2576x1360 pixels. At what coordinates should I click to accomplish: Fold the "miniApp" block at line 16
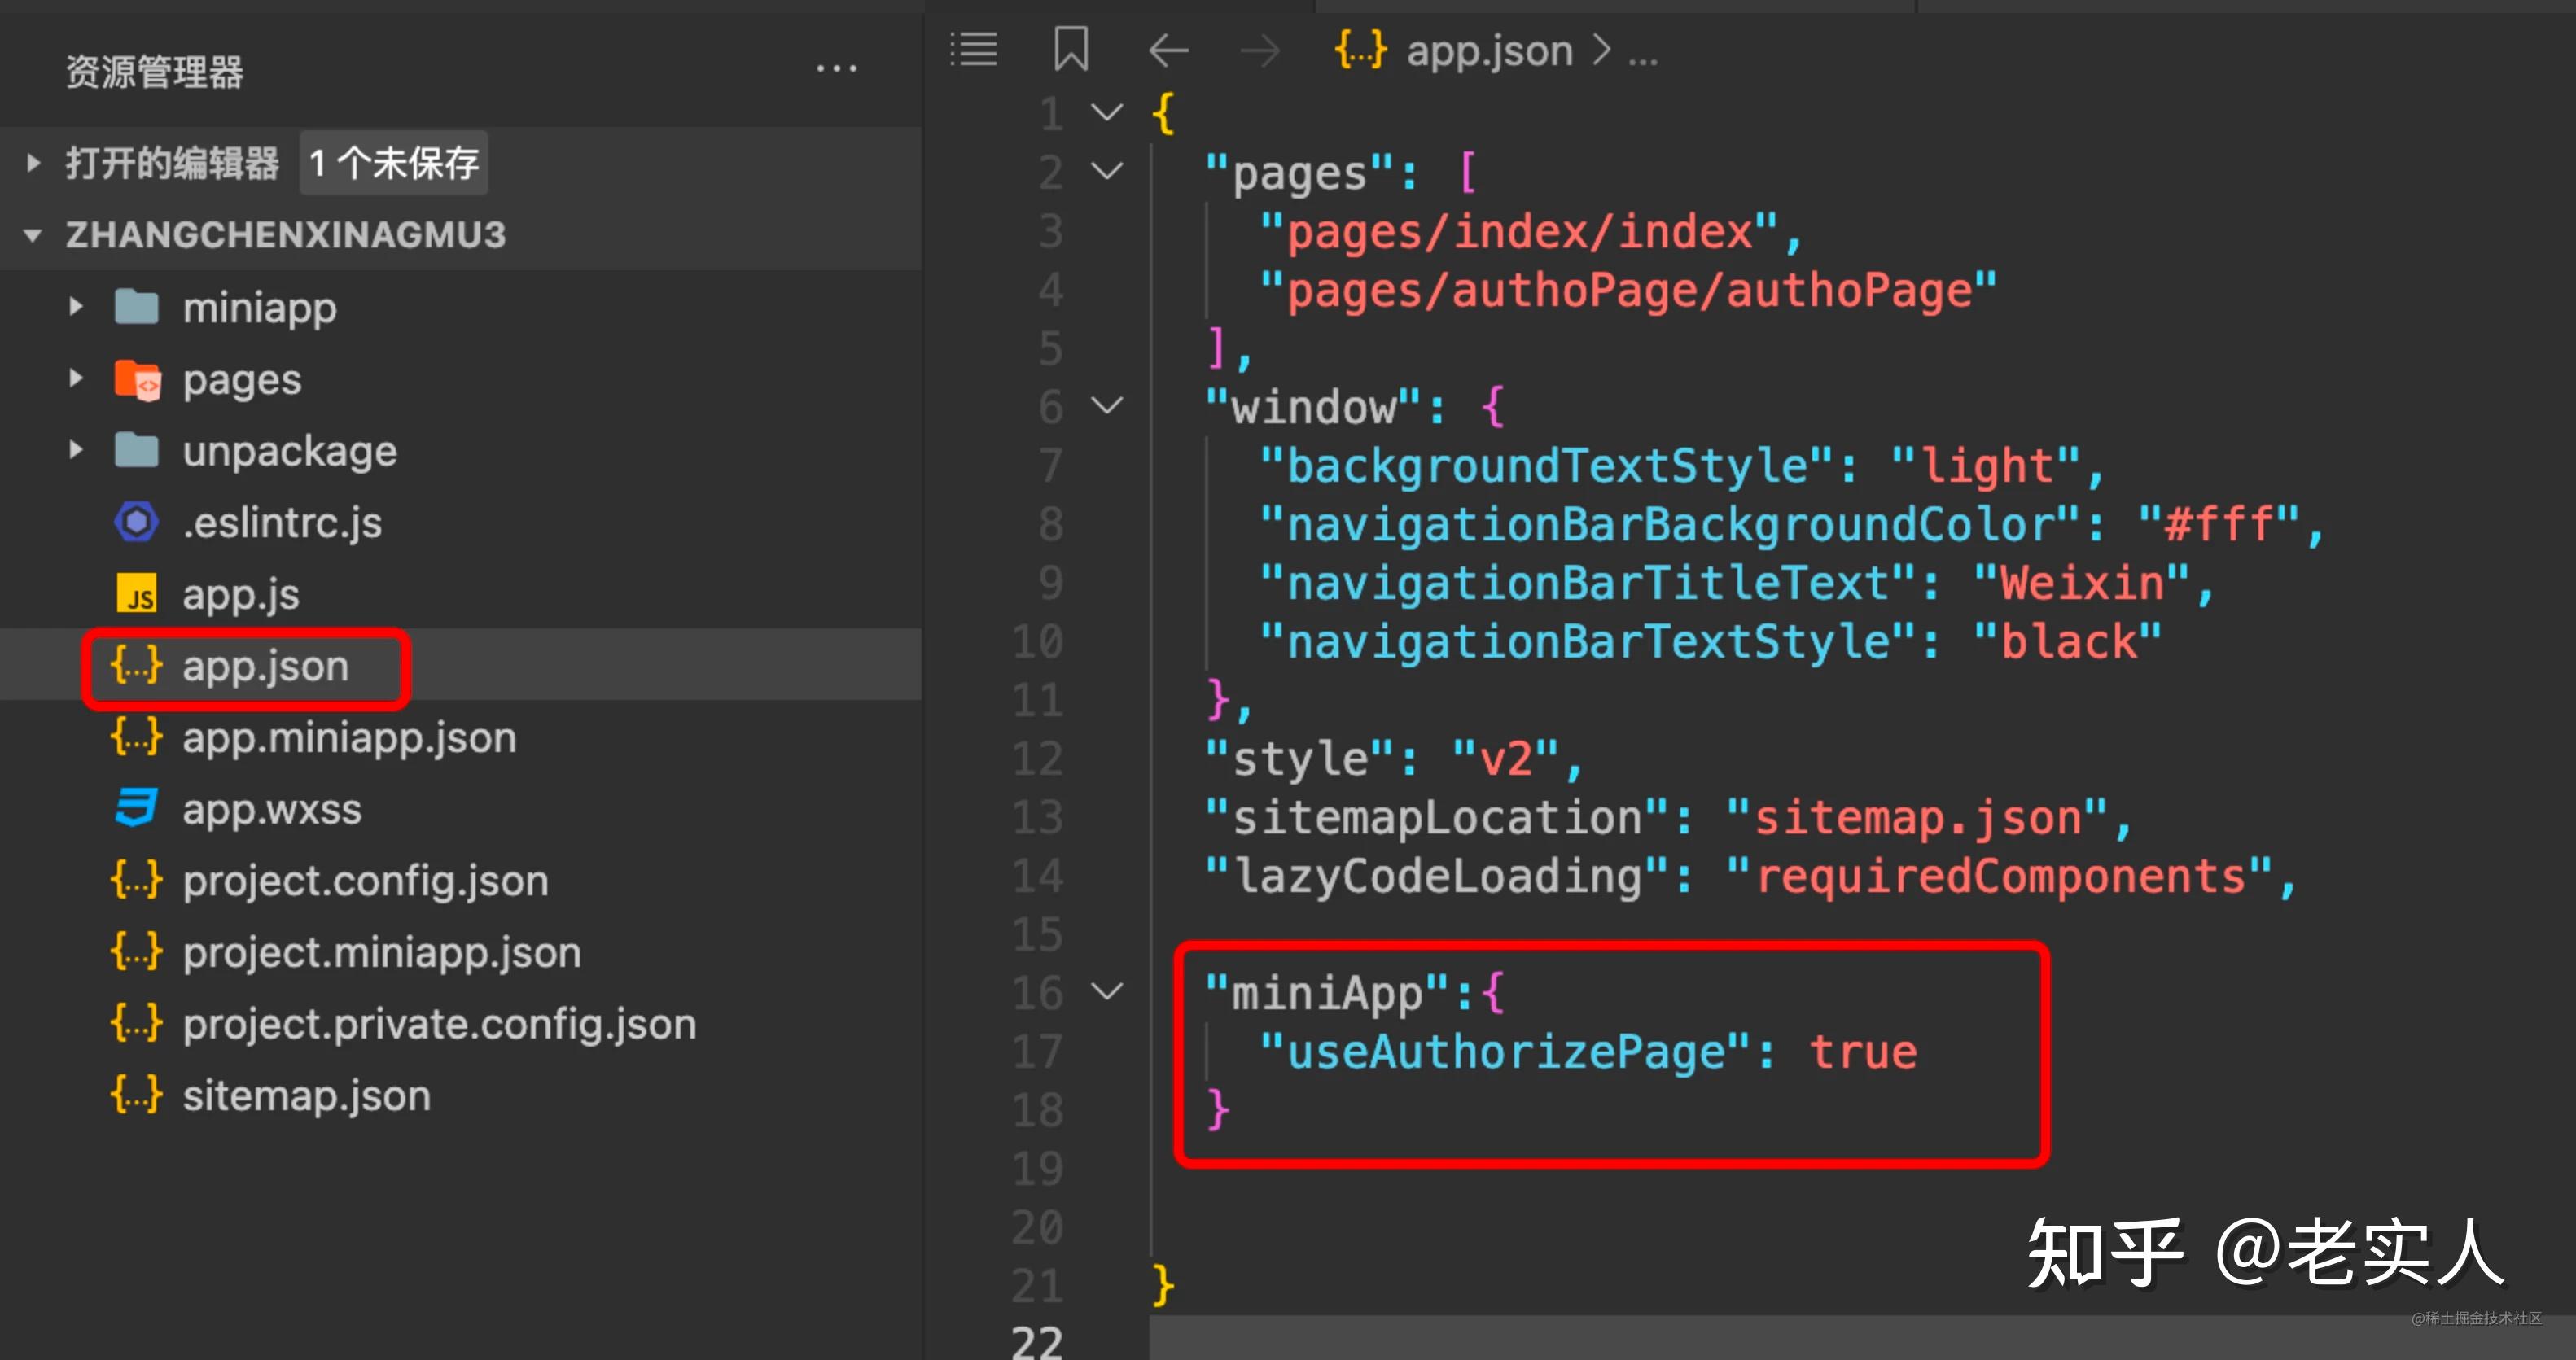(x=1106, y=992)
